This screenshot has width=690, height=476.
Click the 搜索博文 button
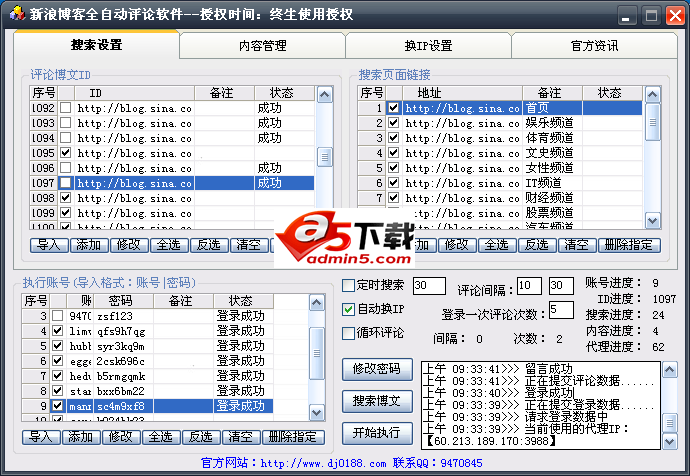tap(378, 401)
